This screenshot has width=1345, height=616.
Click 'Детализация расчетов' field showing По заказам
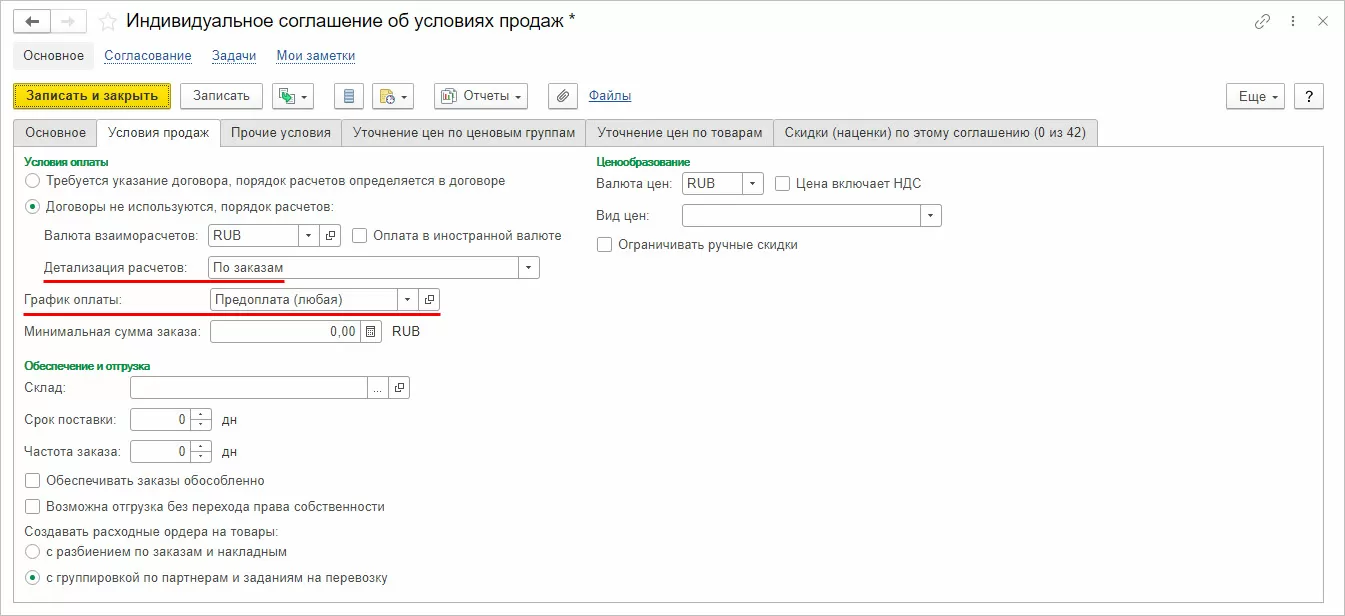click(364, 268)
